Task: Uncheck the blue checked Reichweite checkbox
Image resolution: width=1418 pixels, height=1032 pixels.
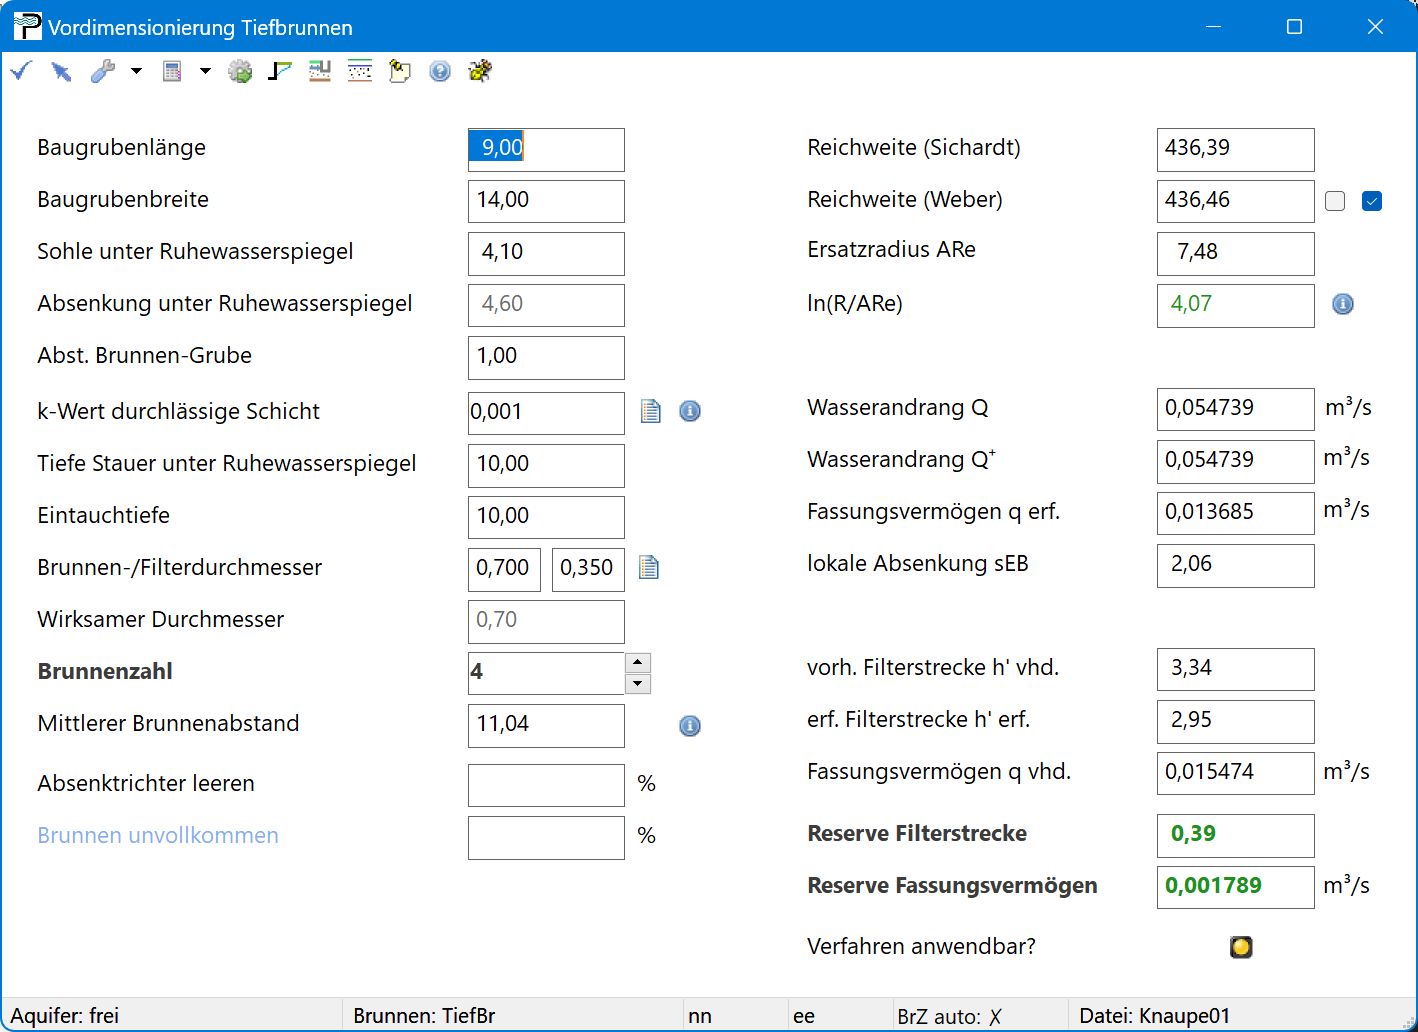Action: click(x=1372, y=201)
